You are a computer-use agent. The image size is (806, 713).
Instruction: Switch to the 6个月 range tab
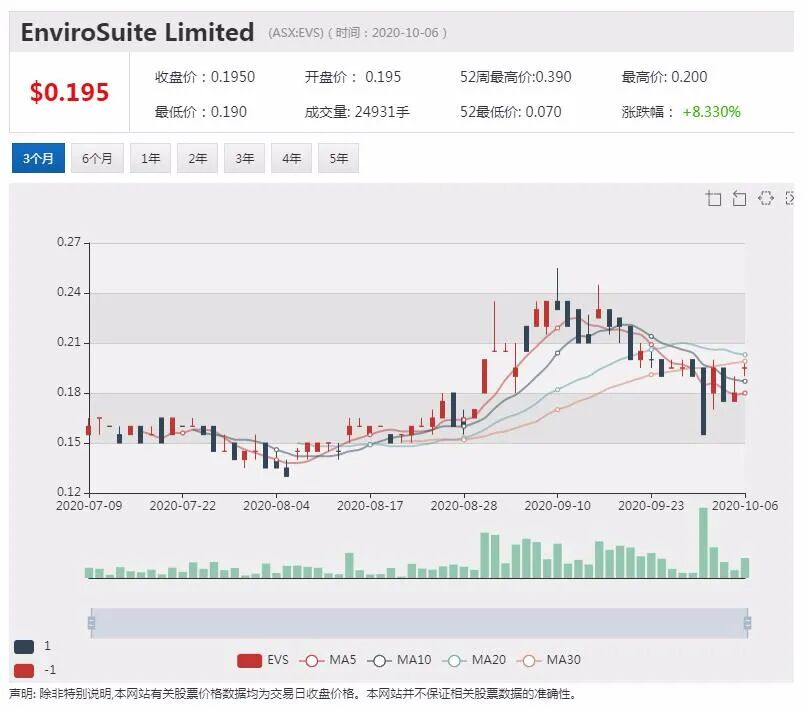click(x=97, y=158)
